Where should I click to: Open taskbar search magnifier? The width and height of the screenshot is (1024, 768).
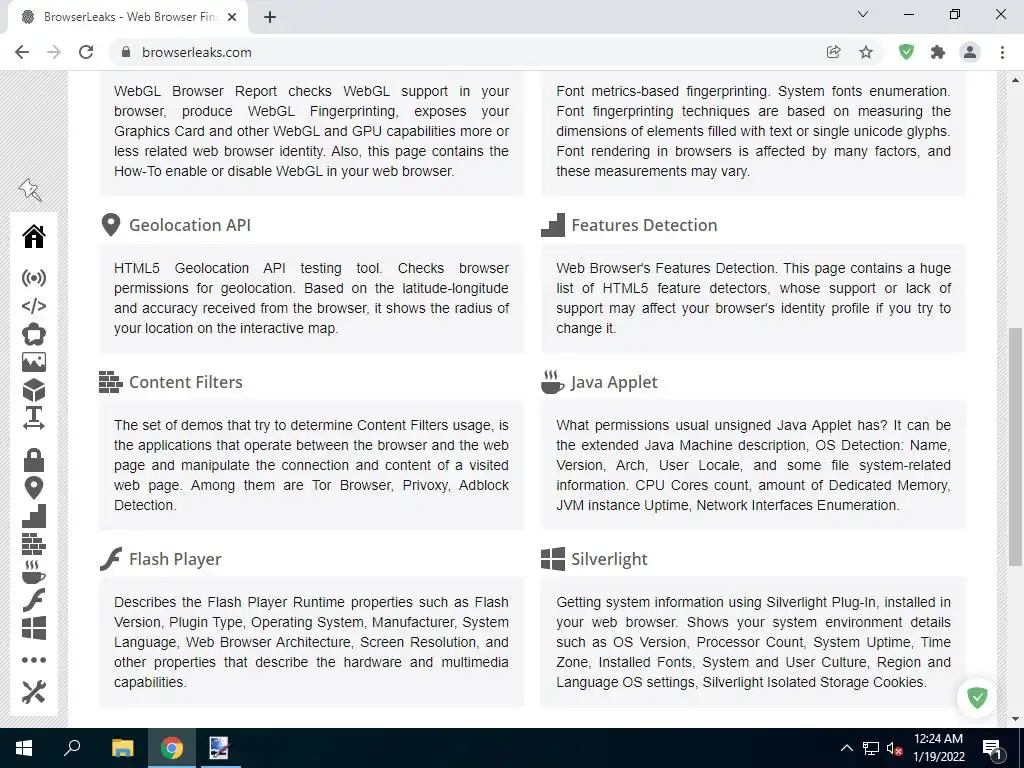(72, 748)
